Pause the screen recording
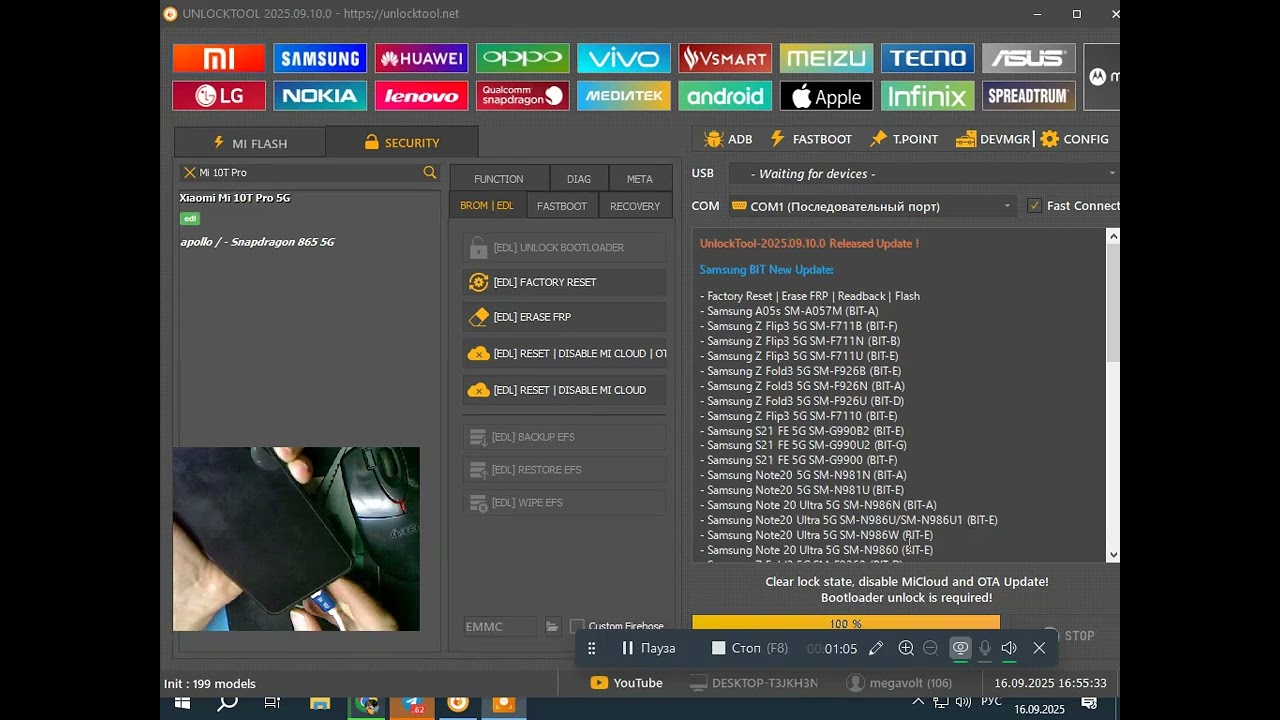1280x720 pixels. click(648, 648)
